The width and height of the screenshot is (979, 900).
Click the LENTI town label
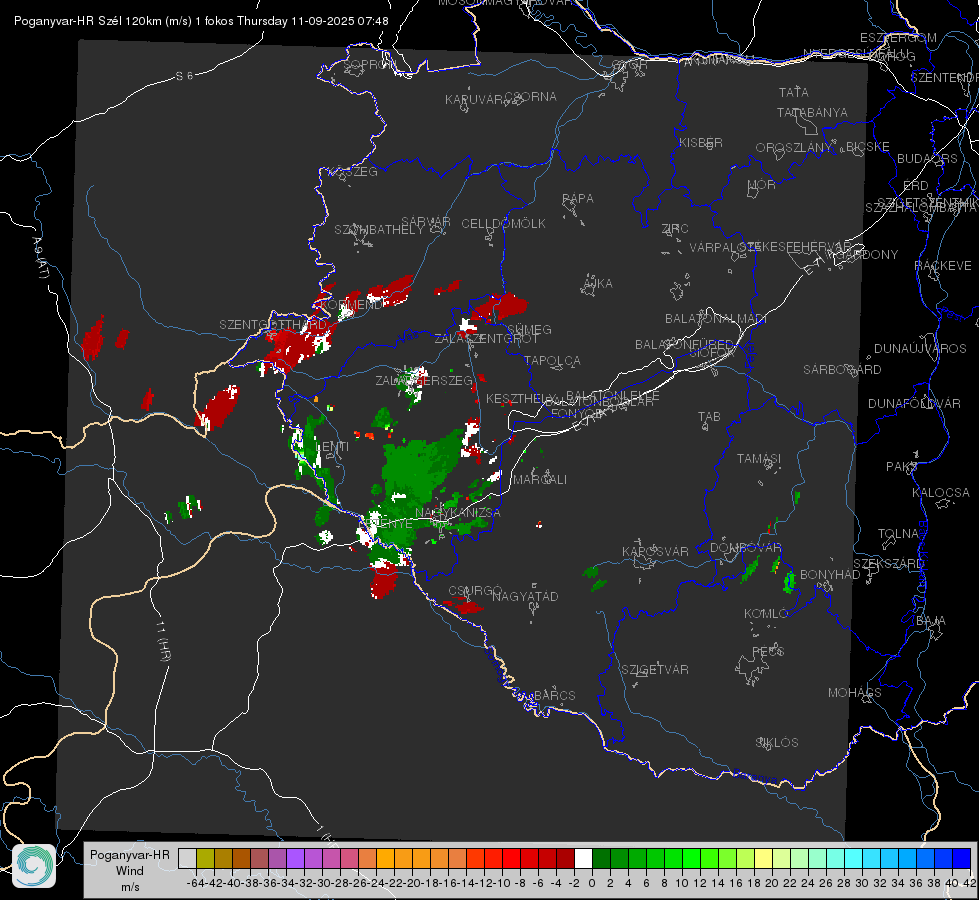pyautogui.click(x=332, y=447)
